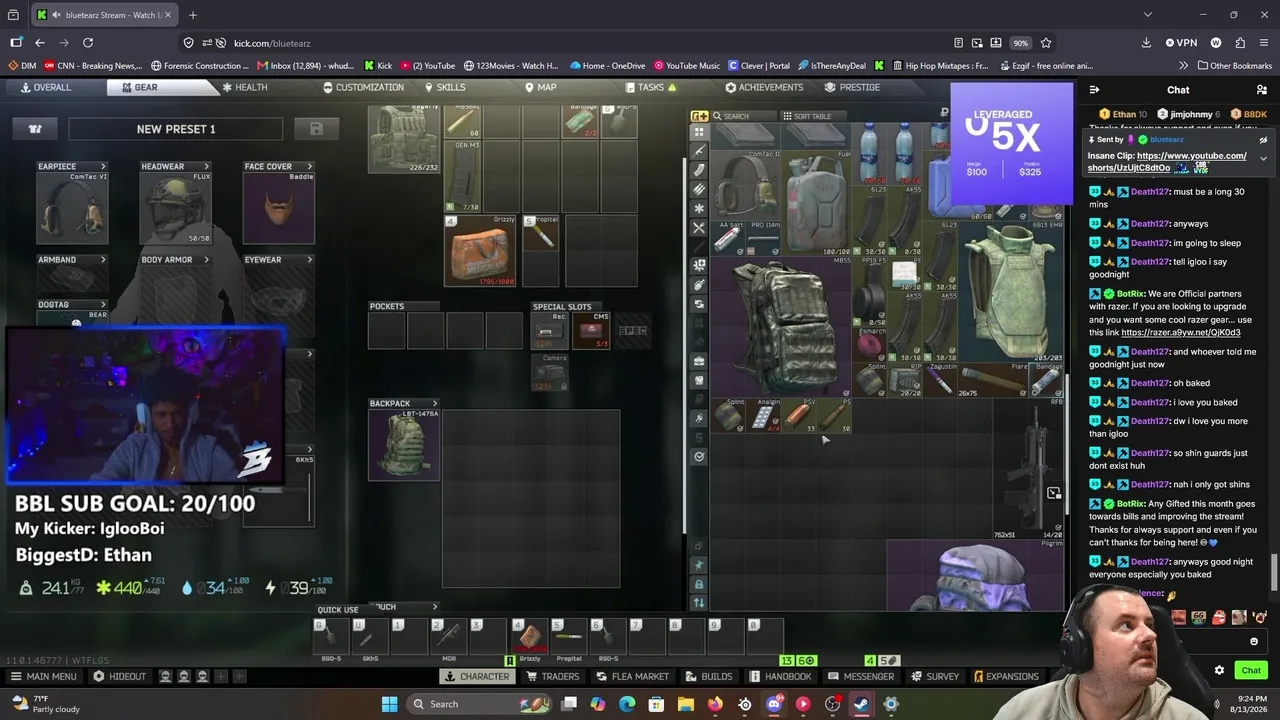The height and width of the screenshot is (720, 1280).
Task: Click the green Chat send button
Action: pyautogui.click(x=1251, y=670)
